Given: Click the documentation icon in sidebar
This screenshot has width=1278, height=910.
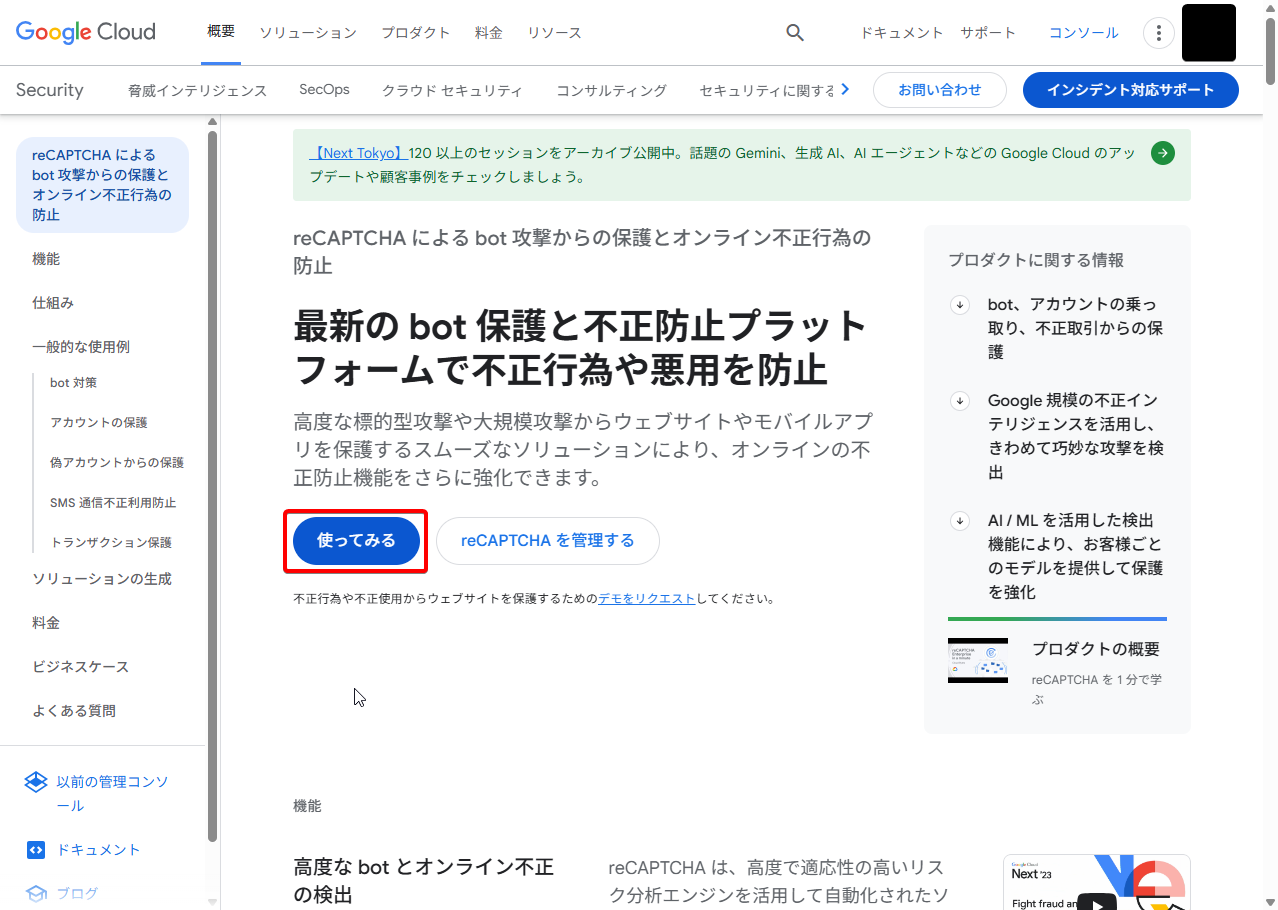Looking at the screenshot, I should click(36, 850).
